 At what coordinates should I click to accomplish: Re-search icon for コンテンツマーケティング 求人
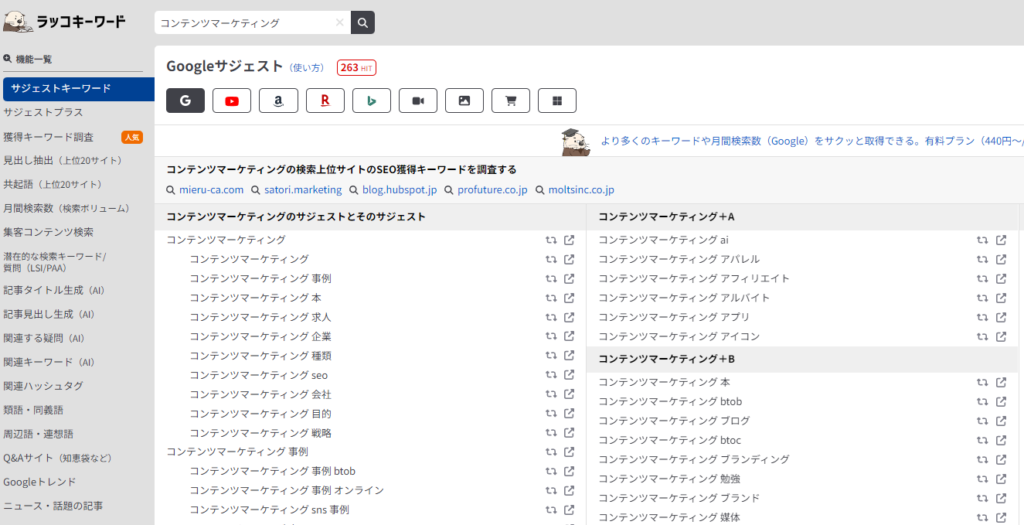[551, 317]
